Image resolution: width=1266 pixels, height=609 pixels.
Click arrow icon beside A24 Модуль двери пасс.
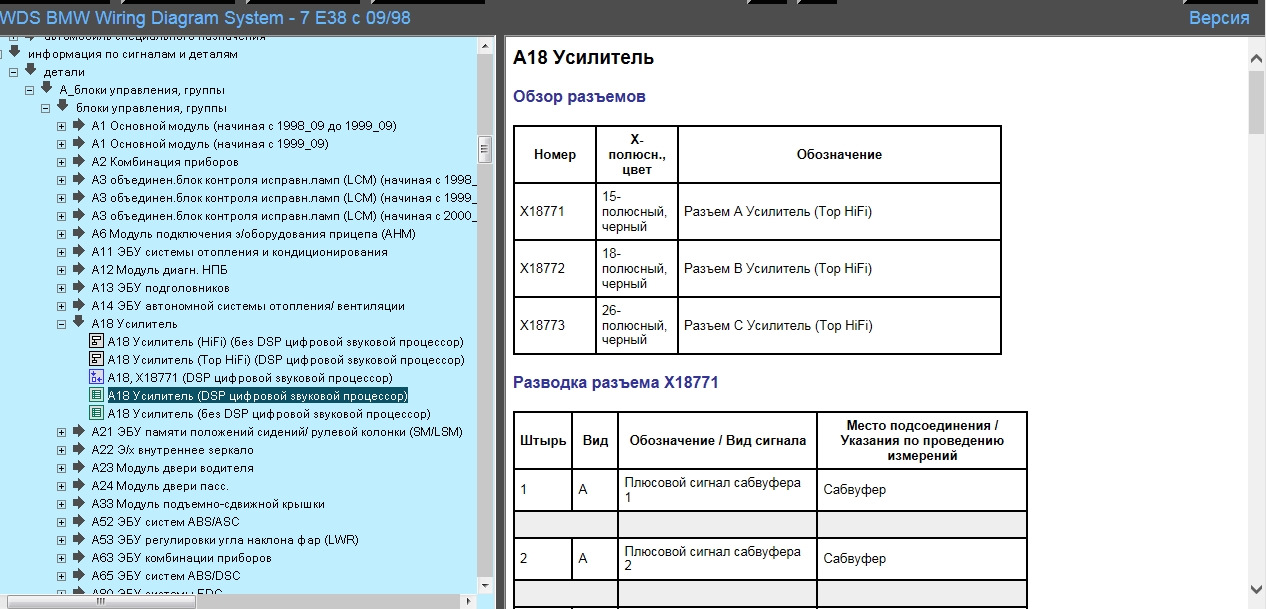pos(78,485)
